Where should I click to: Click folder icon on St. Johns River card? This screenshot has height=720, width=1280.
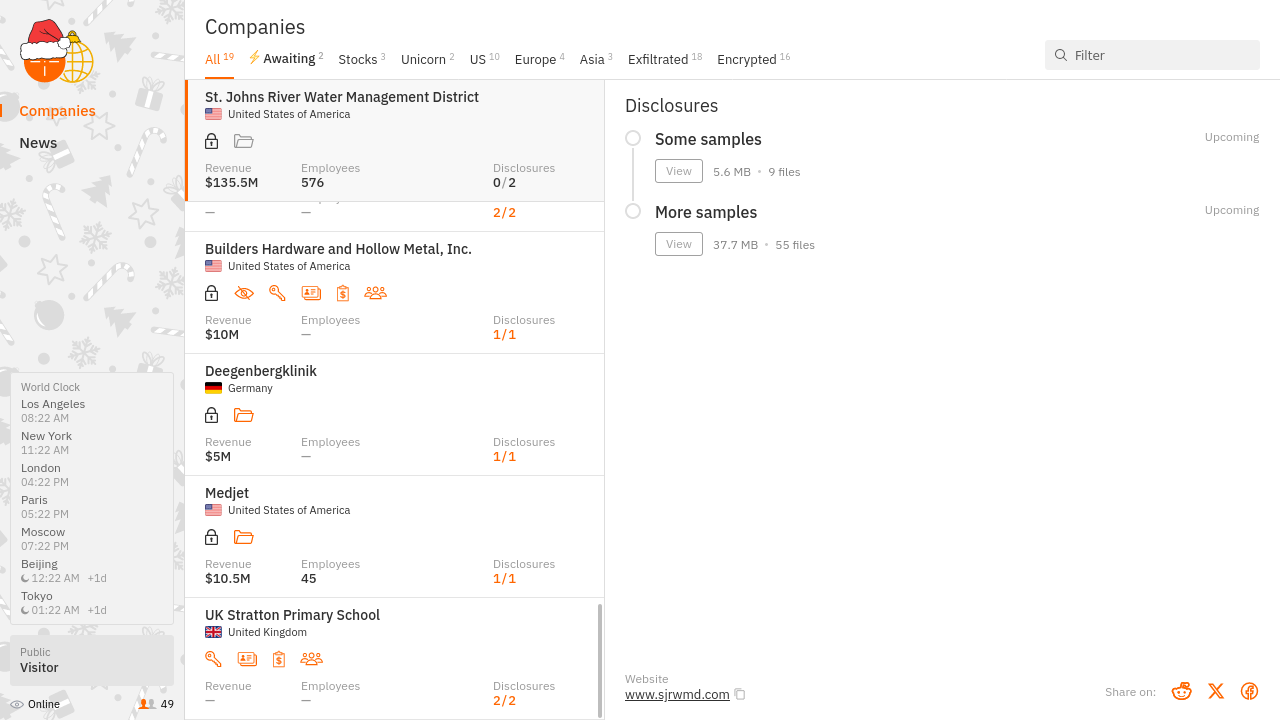[x=244, y=141]
